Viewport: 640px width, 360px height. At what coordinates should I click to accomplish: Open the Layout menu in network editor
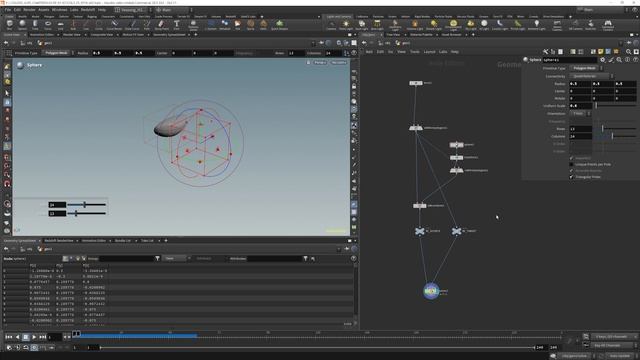tap(429, 52)
